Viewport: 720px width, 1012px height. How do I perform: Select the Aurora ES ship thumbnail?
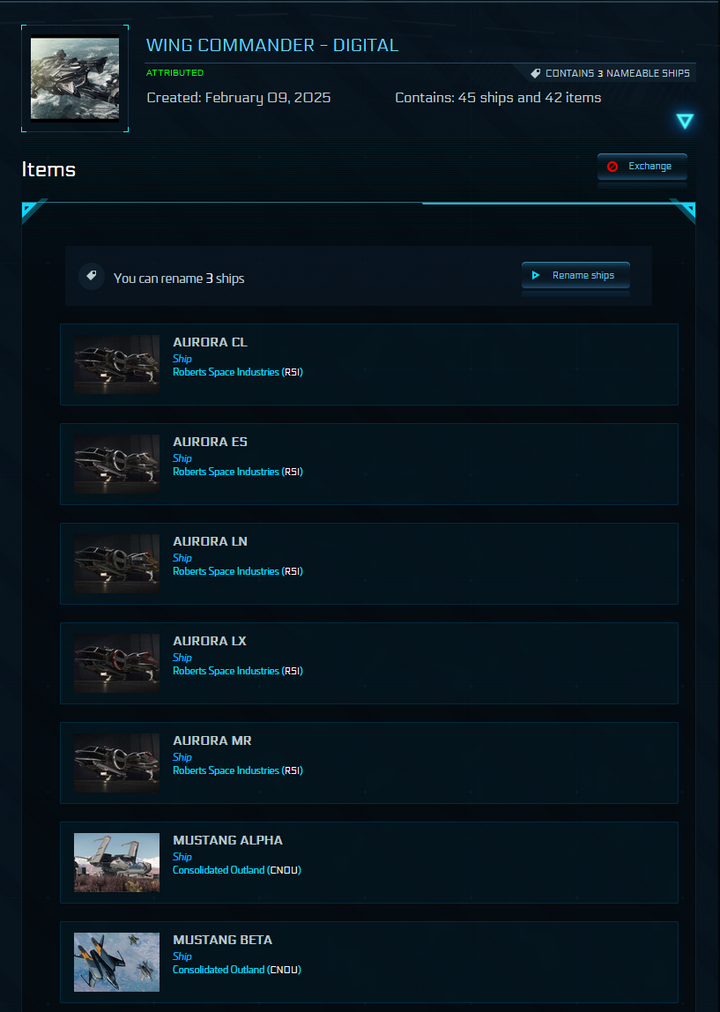pos(117,464)
